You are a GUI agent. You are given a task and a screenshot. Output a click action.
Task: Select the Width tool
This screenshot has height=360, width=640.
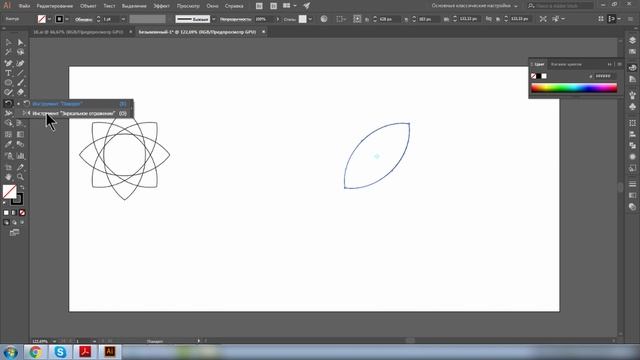coord(8,113)
